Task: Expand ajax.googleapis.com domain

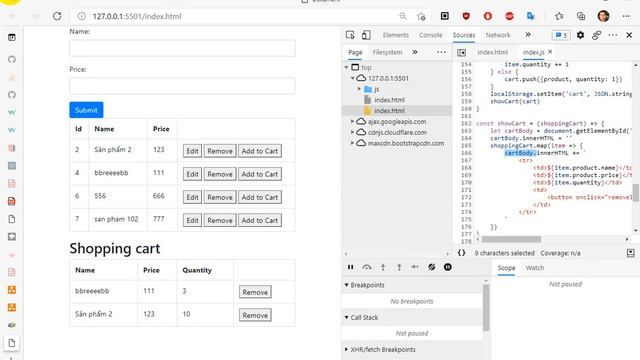Action: [353, 122]
